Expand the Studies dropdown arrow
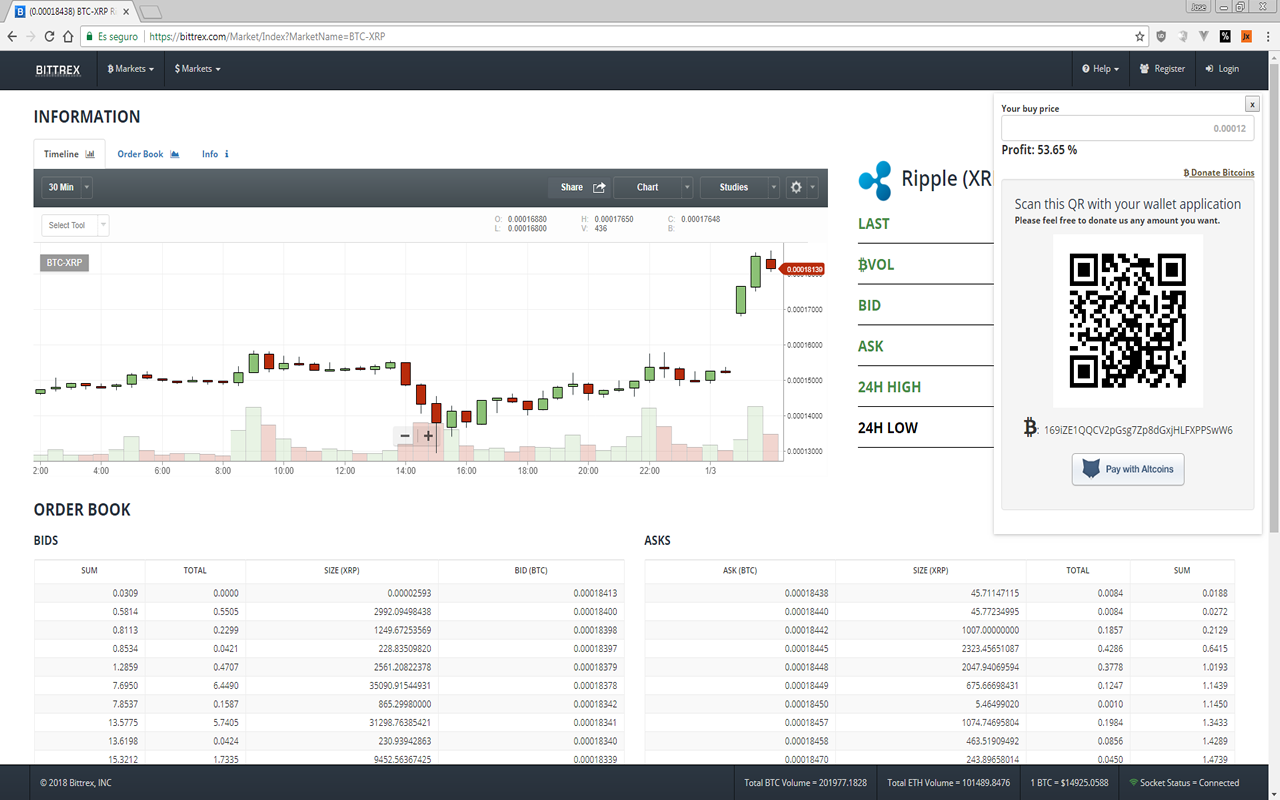Image resolution: width=1280 pixels, height=800 pixels. (x=773, y=187)
